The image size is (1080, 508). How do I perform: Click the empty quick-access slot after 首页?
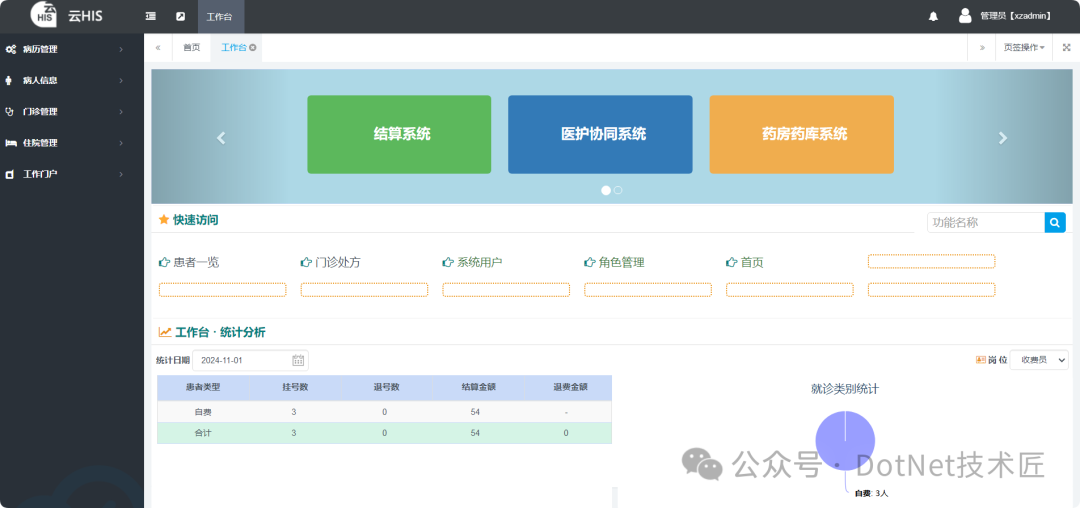pos(931,261)
